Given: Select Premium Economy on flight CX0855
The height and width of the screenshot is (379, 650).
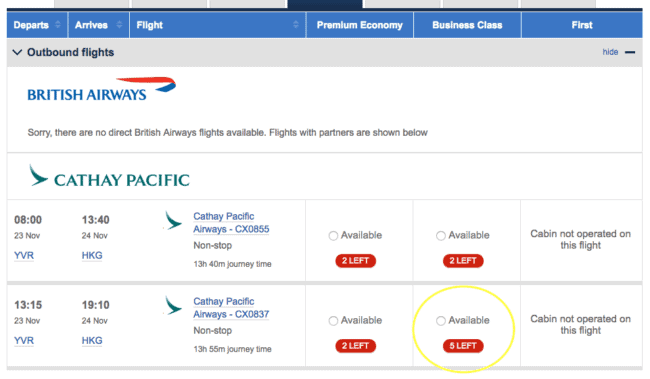Looking at the screenshot, I should pyautogui.click(x=333, y=236).
